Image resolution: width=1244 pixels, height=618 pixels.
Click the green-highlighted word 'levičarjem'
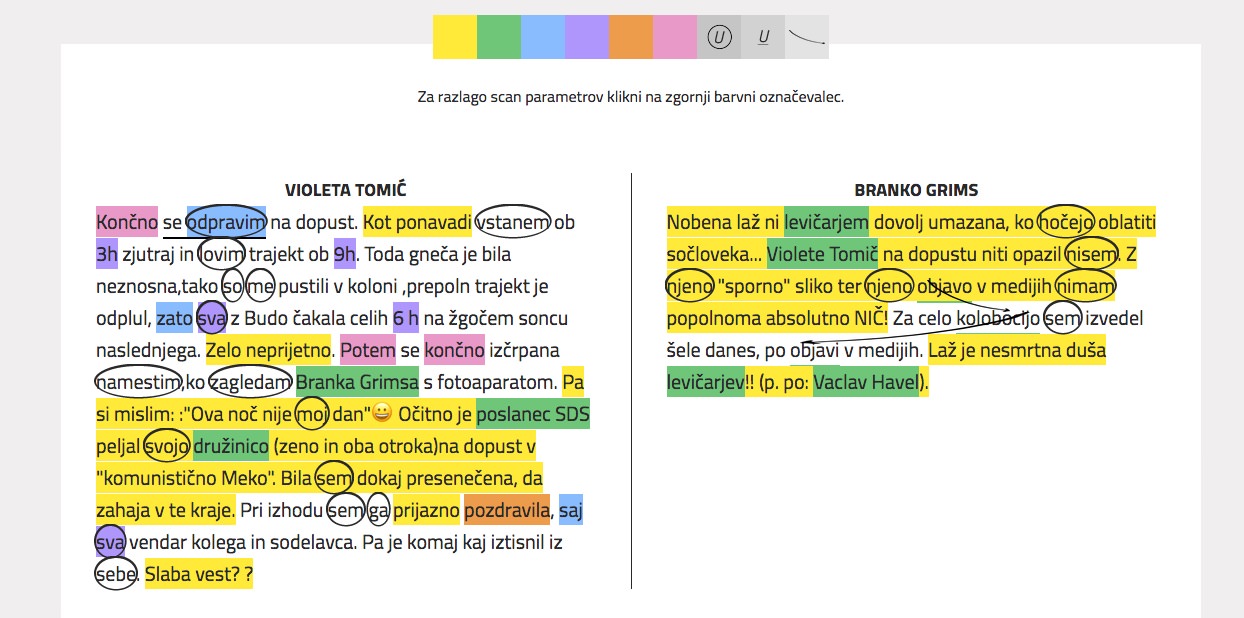[x=826, y=222]
